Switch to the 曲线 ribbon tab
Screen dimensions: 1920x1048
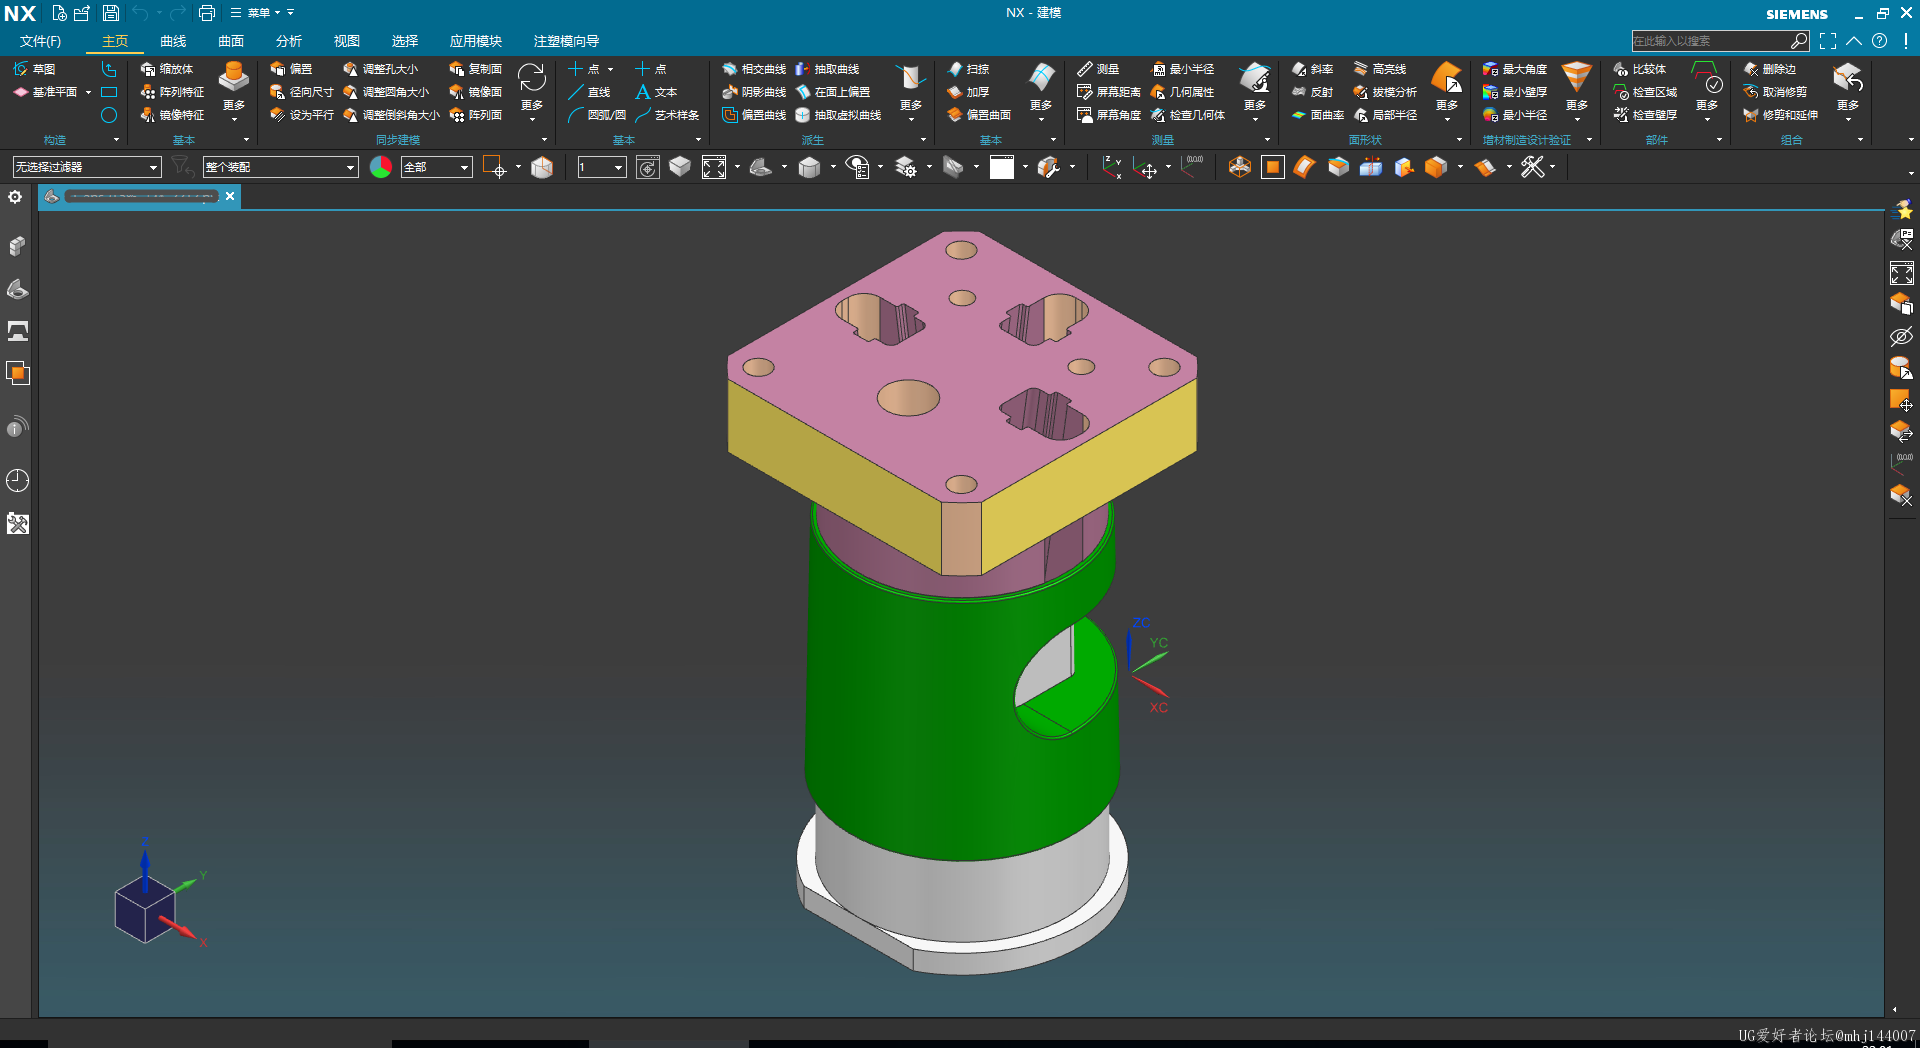tap(173, 41)
